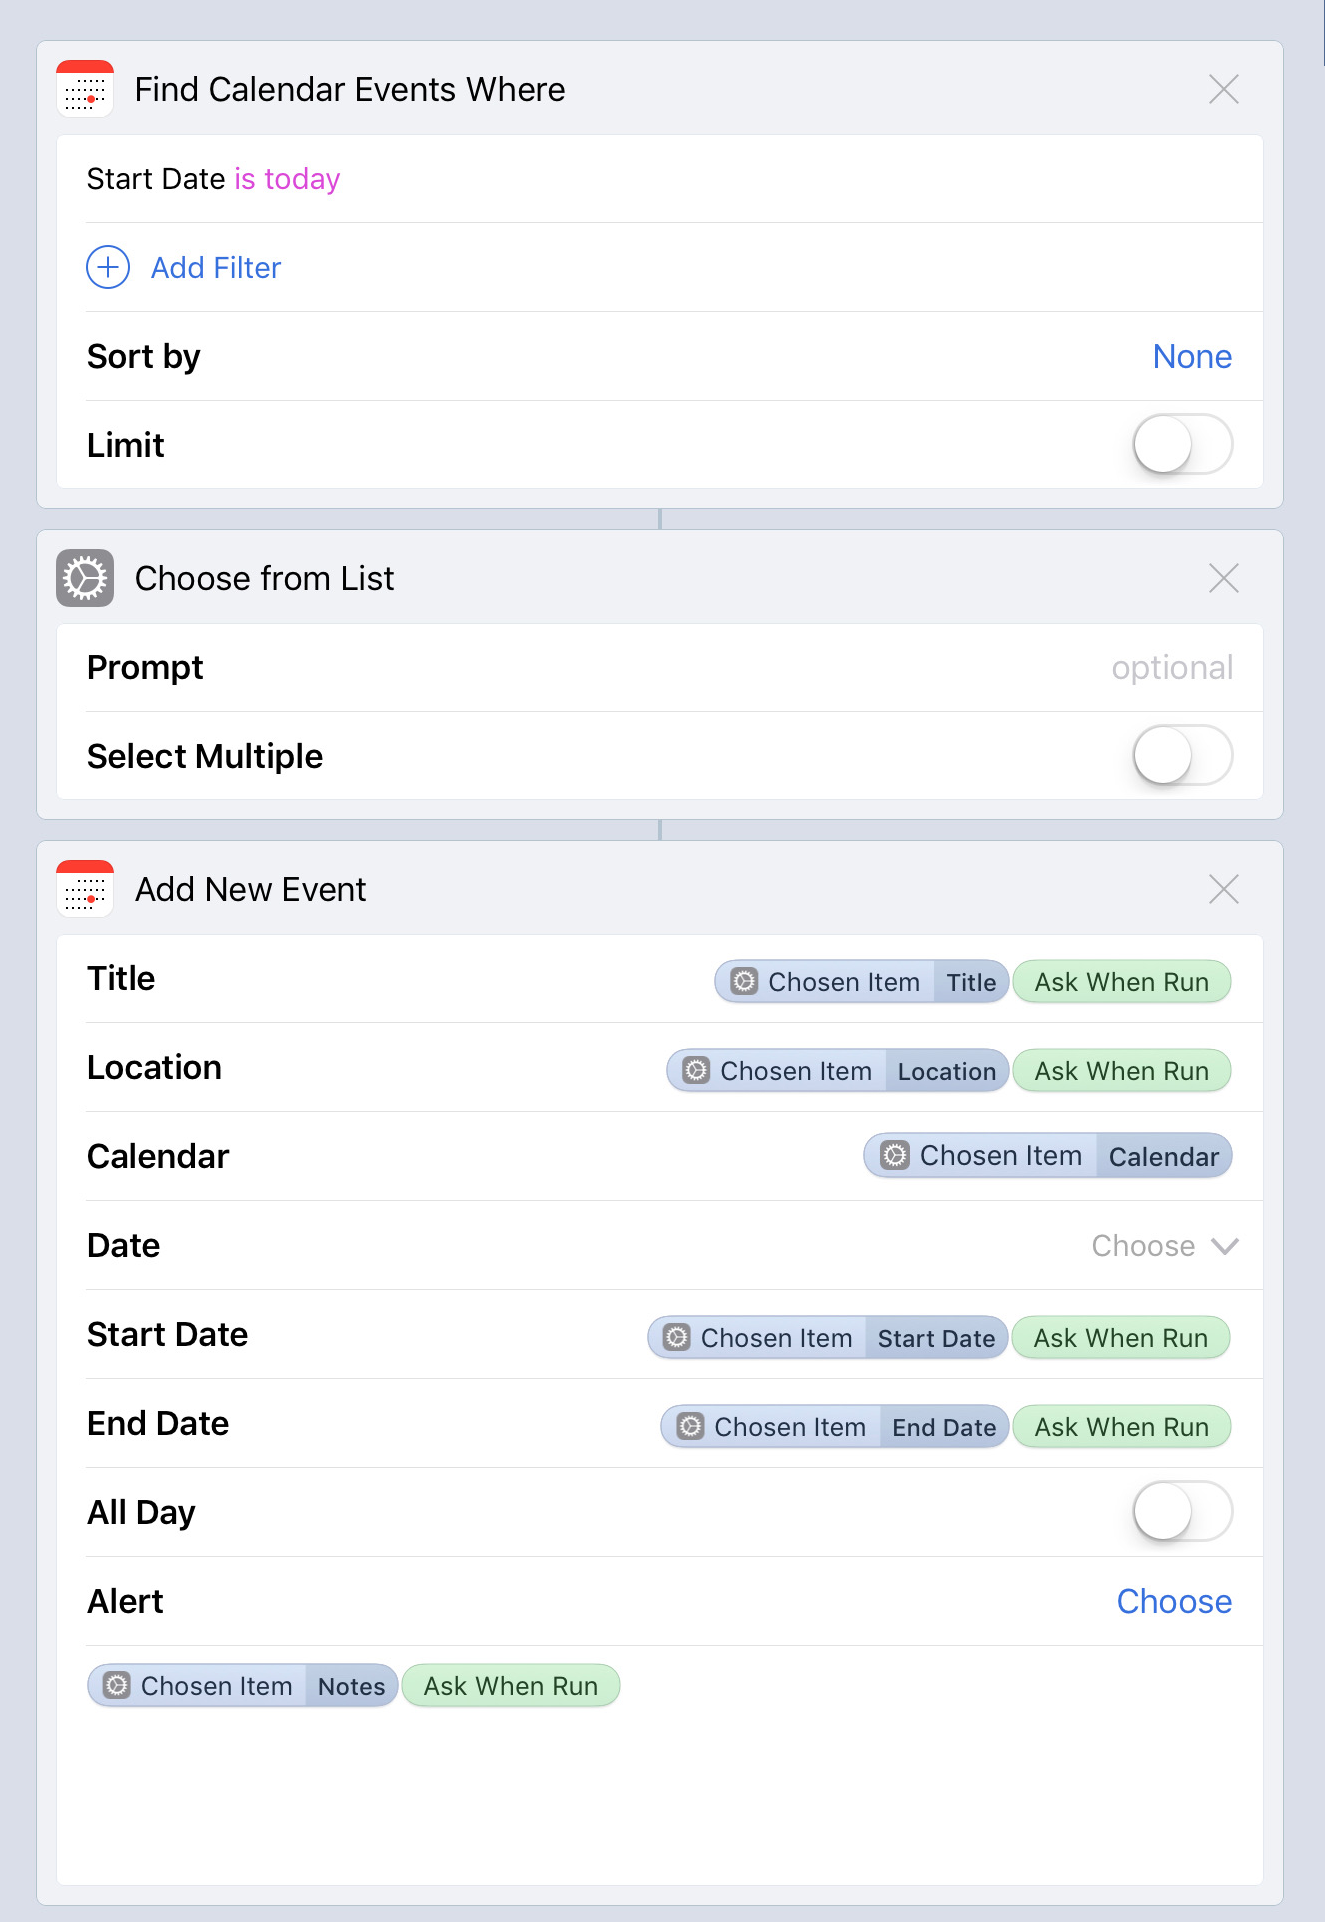Click the 'is today' filter condition
Image resolution: width=1325 pixels, height=1922 pixels.
tap(287, 179)
